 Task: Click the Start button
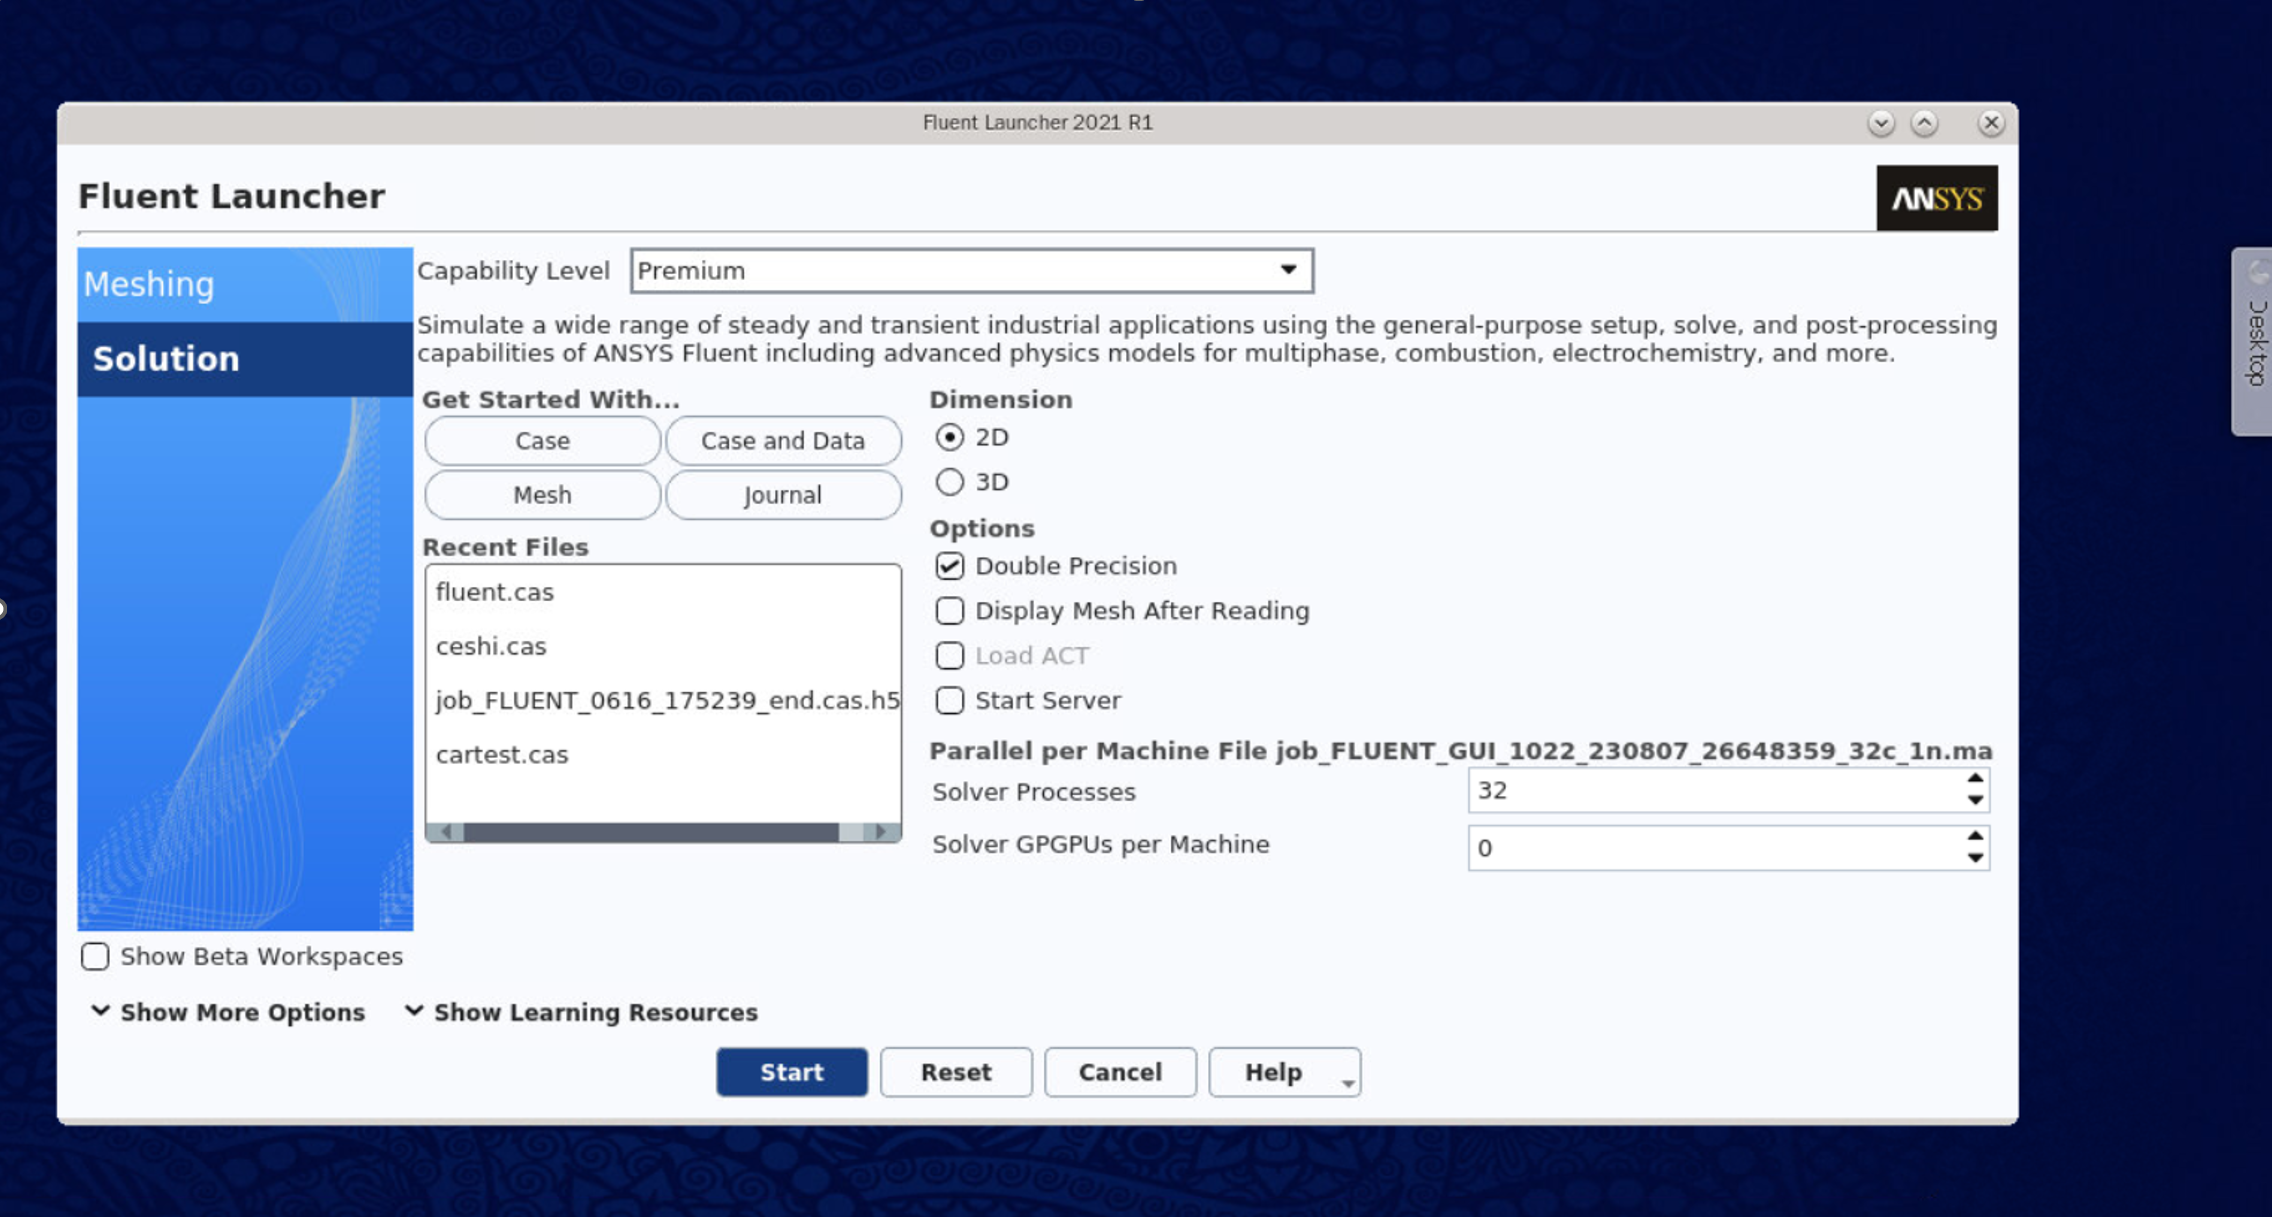coord(792,1072)
